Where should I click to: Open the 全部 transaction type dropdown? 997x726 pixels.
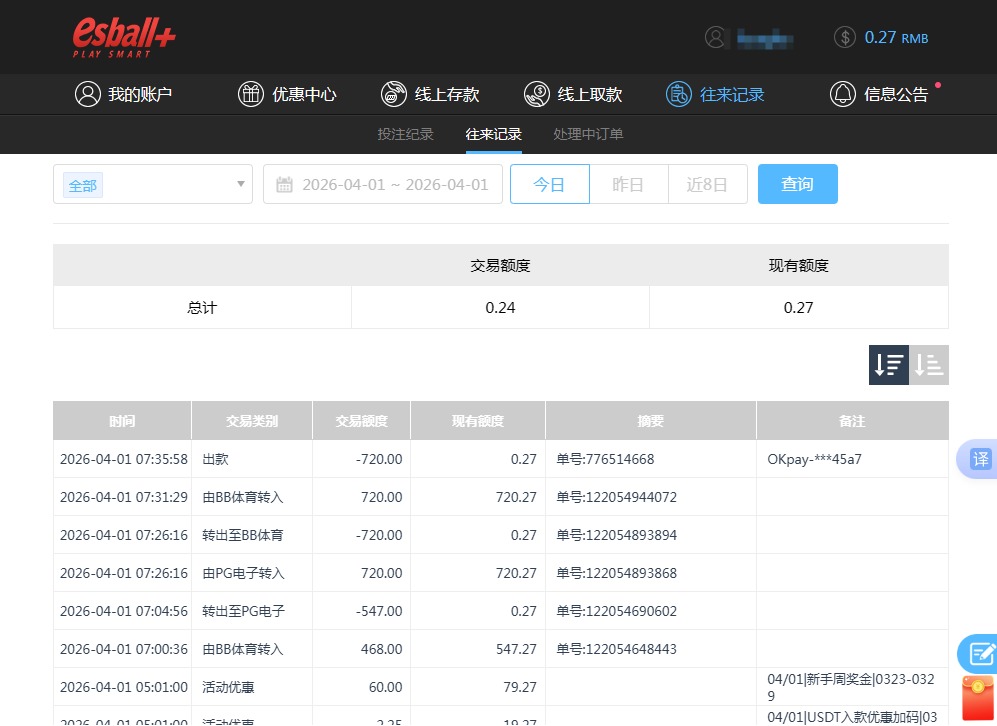[x=152, y=184]
